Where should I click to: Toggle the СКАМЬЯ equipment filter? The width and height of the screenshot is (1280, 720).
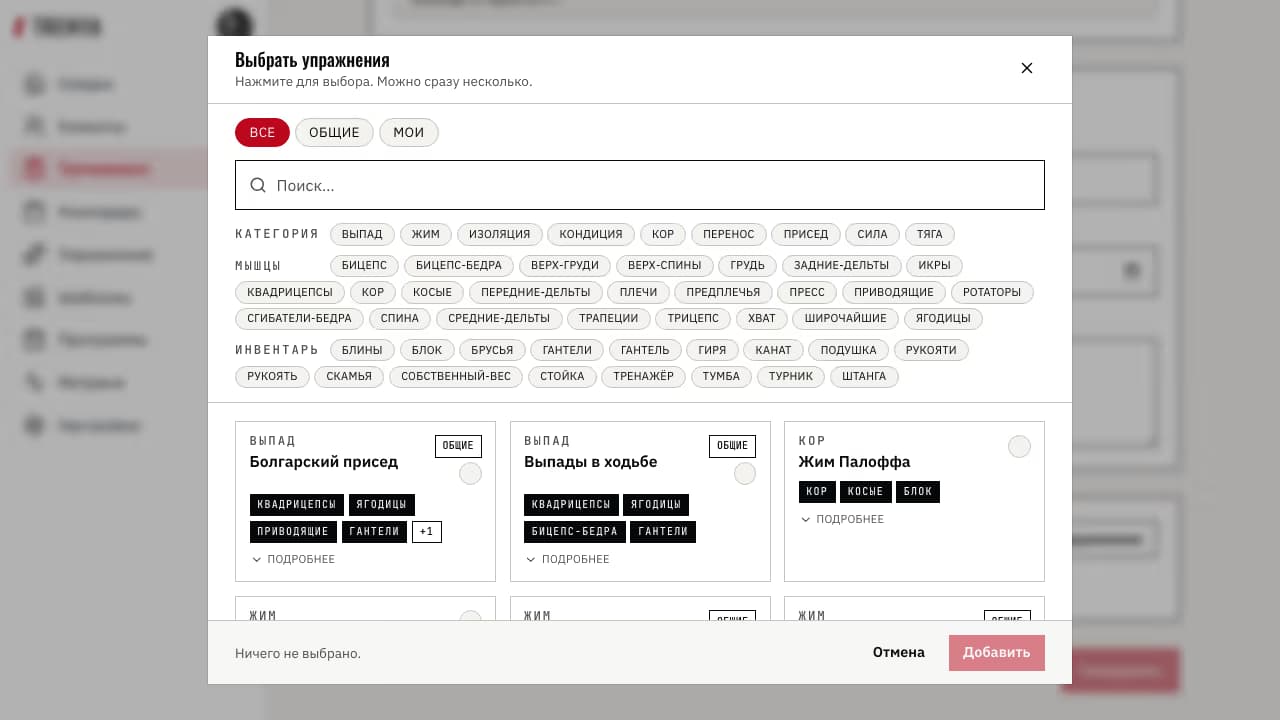(349, 377)
